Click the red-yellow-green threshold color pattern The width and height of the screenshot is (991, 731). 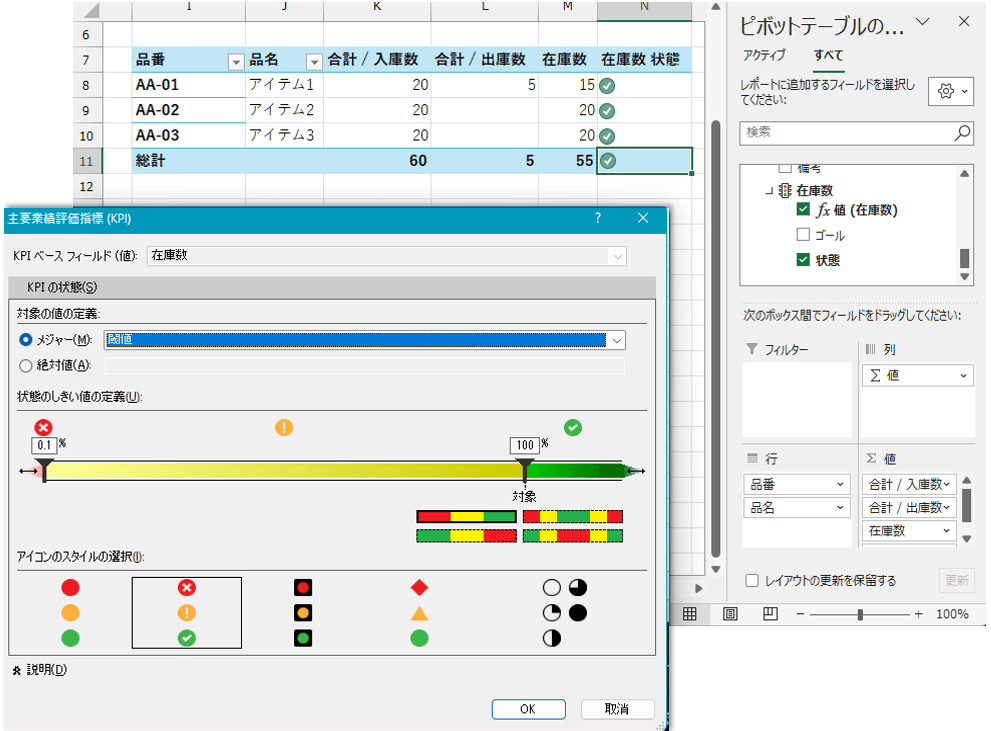click(466, 516)
